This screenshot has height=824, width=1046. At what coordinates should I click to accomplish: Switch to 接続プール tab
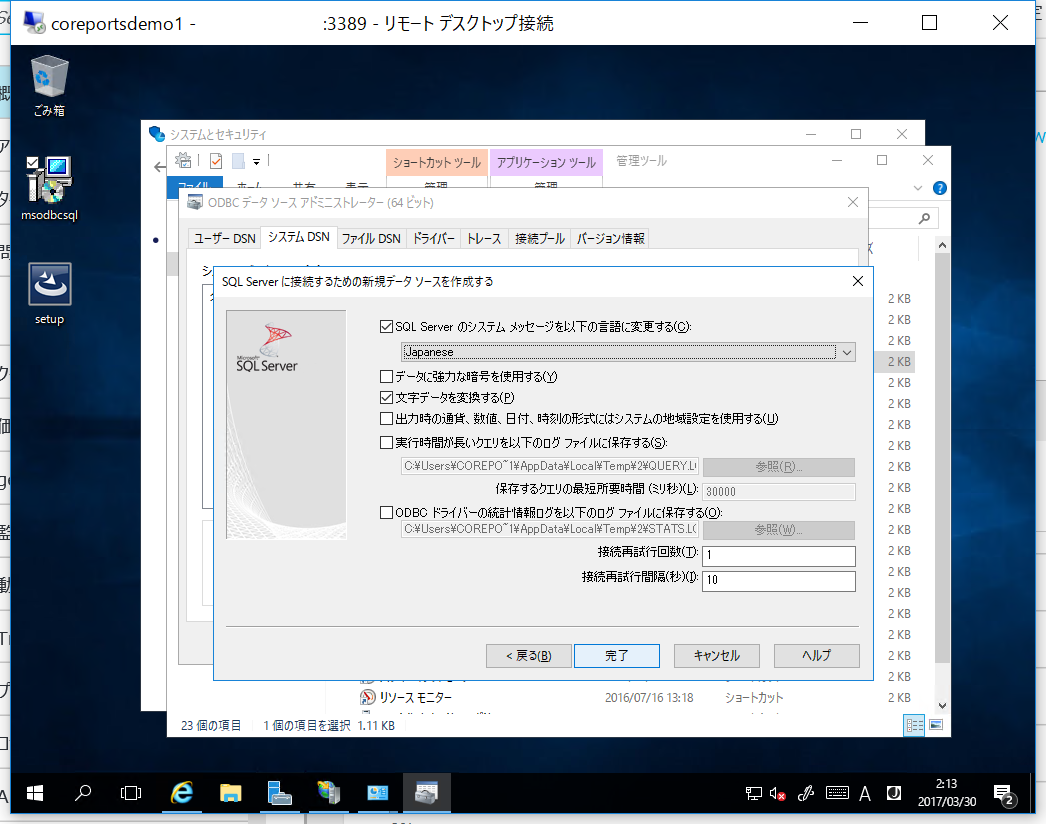(540, 238)
